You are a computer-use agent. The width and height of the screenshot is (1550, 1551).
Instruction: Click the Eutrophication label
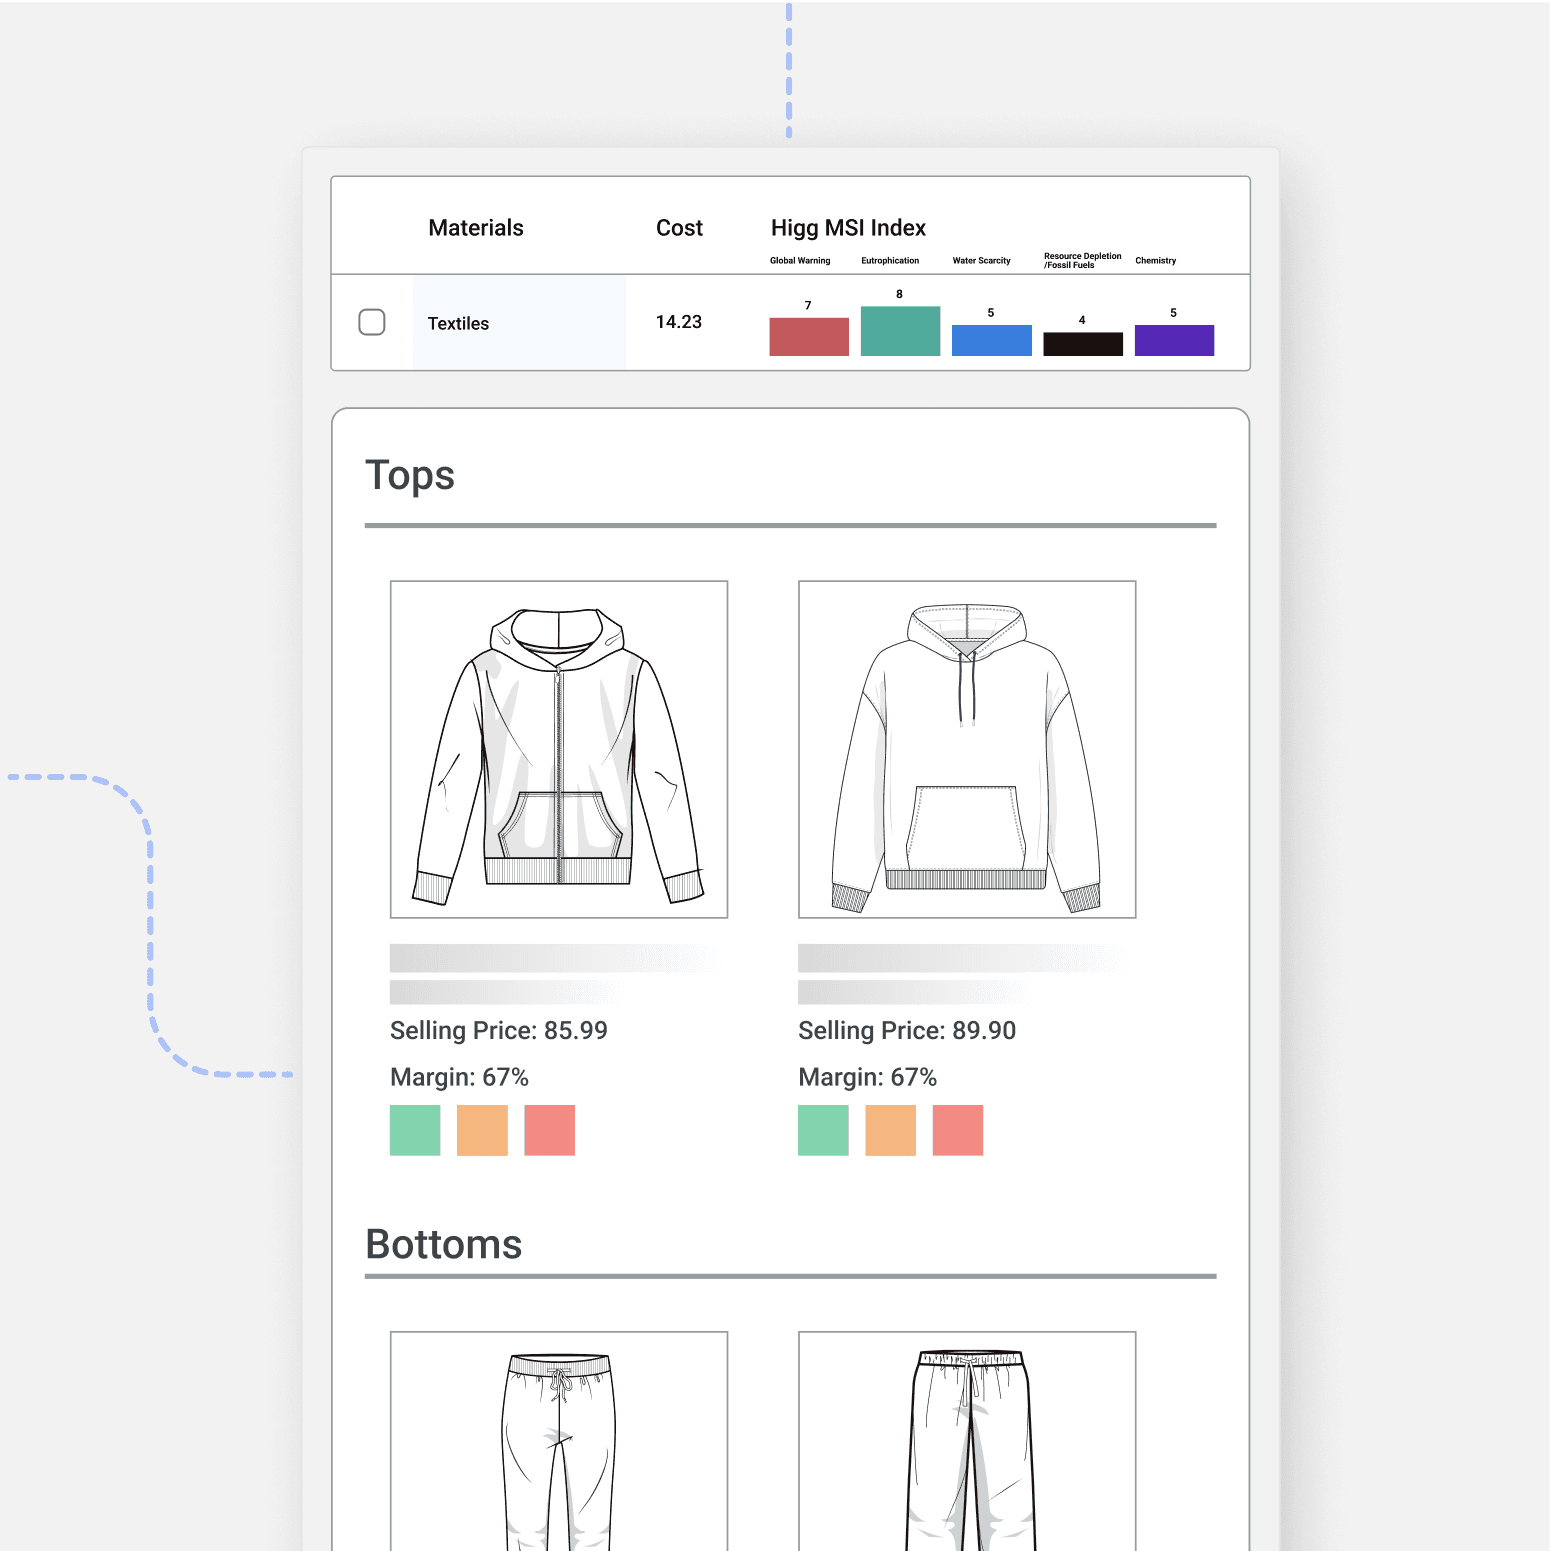(x=890, y=261)
